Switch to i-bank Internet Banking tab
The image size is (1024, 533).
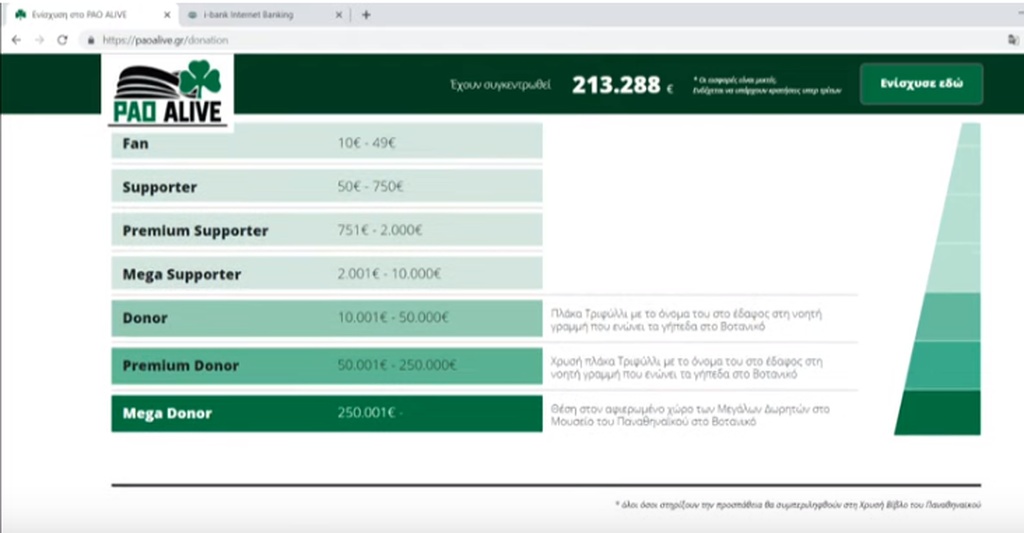[x=263, y=14]
